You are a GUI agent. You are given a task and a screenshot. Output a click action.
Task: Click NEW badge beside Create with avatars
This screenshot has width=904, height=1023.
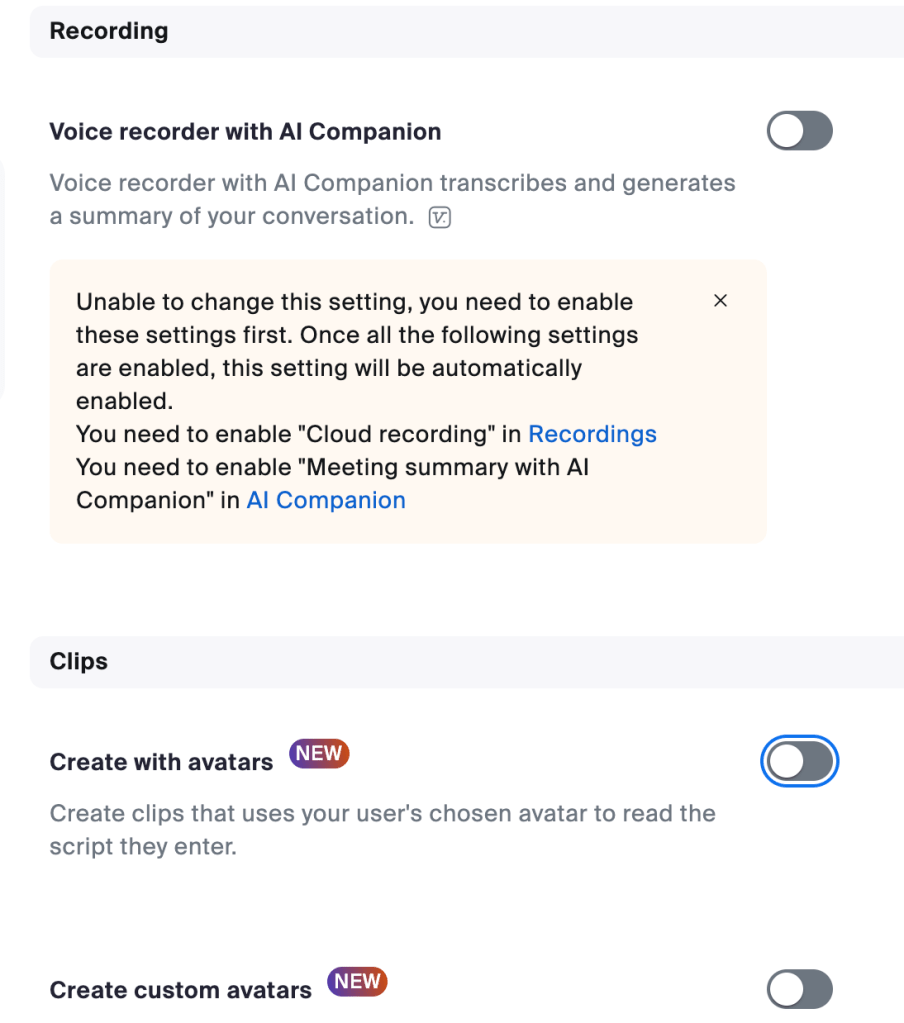(x=319, y=754)
